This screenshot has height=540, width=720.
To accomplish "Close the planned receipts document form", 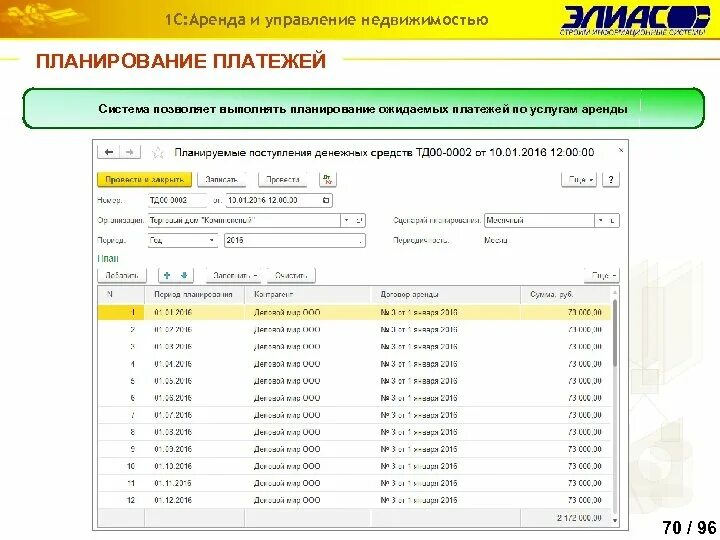I will click(x=621, y=150).
